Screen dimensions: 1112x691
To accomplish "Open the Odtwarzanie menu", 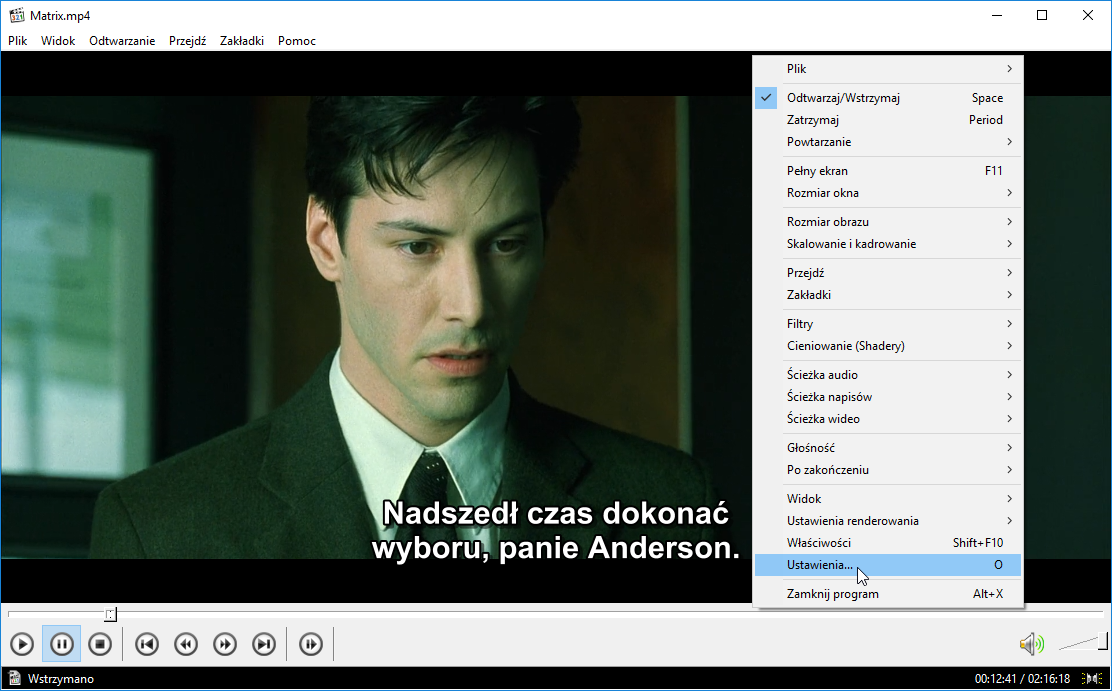I will pos(122,40).
